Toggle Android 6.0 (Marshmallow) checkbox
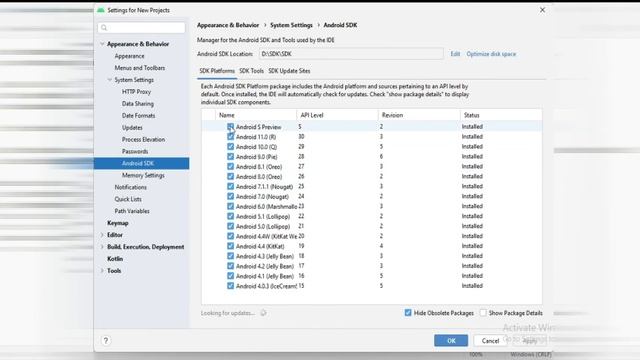Viewport: 640px width, 360px height. (x=231, y=207)
